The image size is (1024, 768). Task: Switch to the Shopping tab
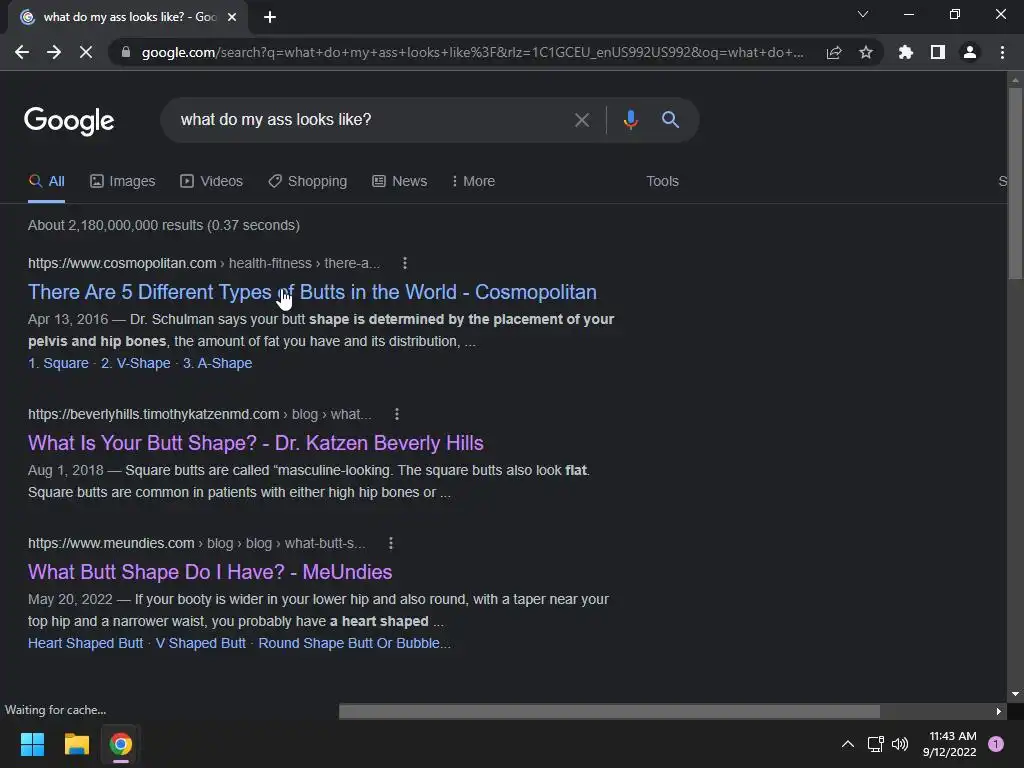(308, 182)
